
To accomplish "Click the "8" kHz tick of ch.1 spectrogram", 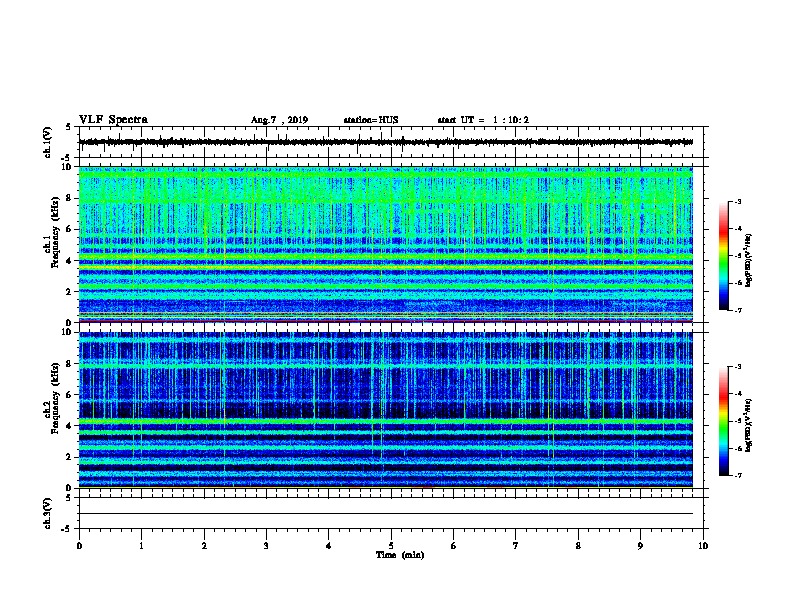I will [x=70, y=198].
